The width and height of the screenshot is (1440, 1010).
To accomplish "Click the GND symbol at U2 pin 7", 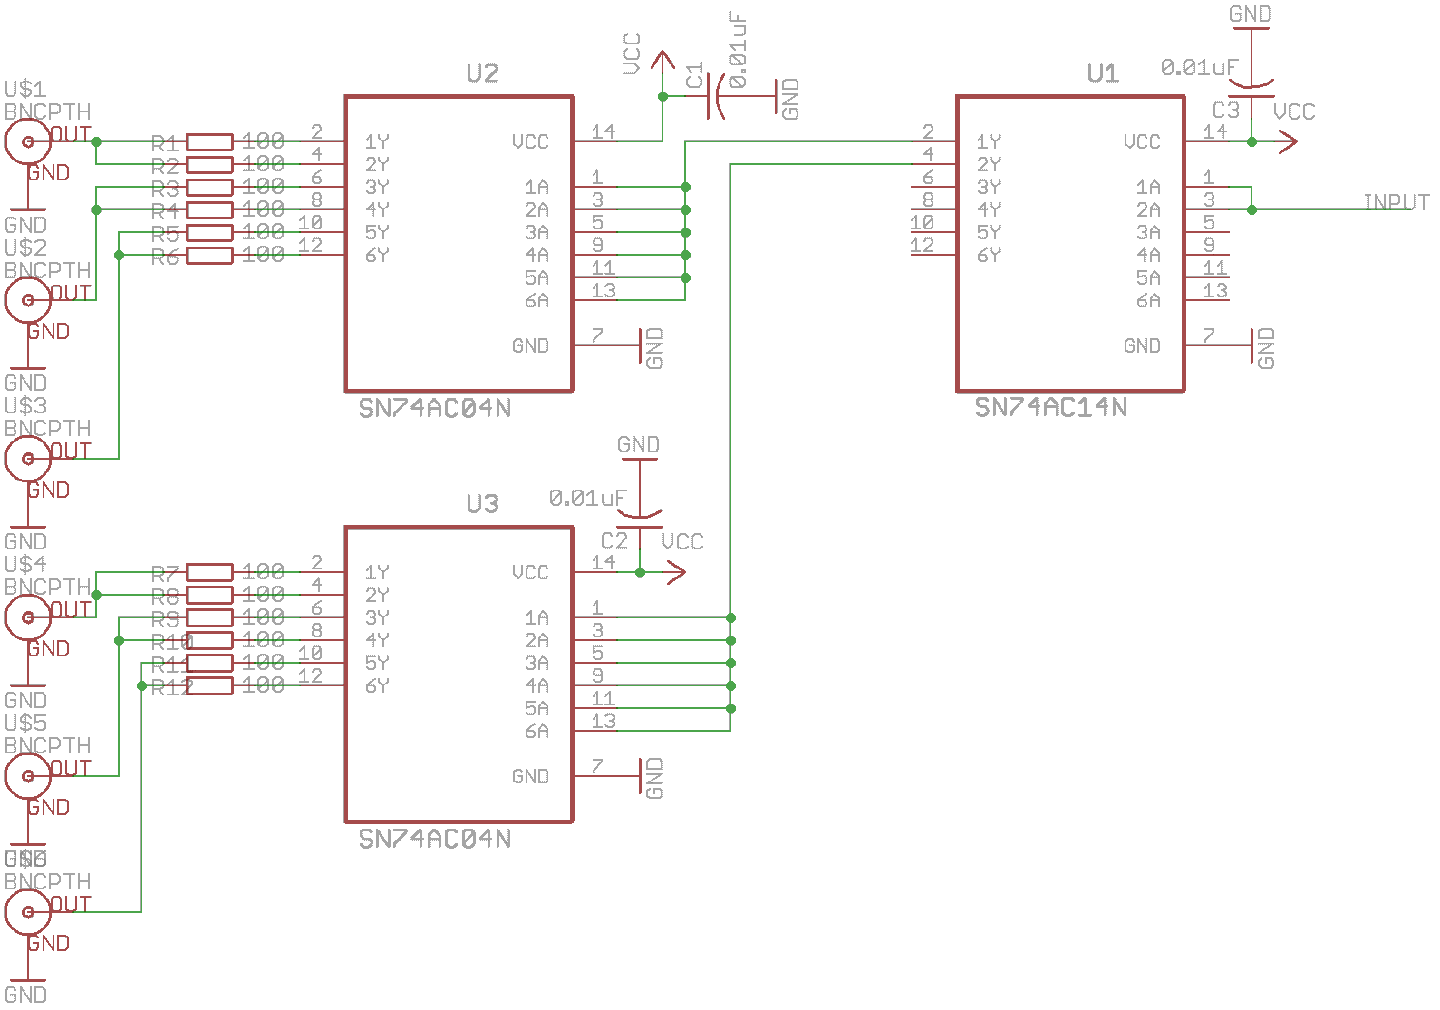I will point(640,346).
